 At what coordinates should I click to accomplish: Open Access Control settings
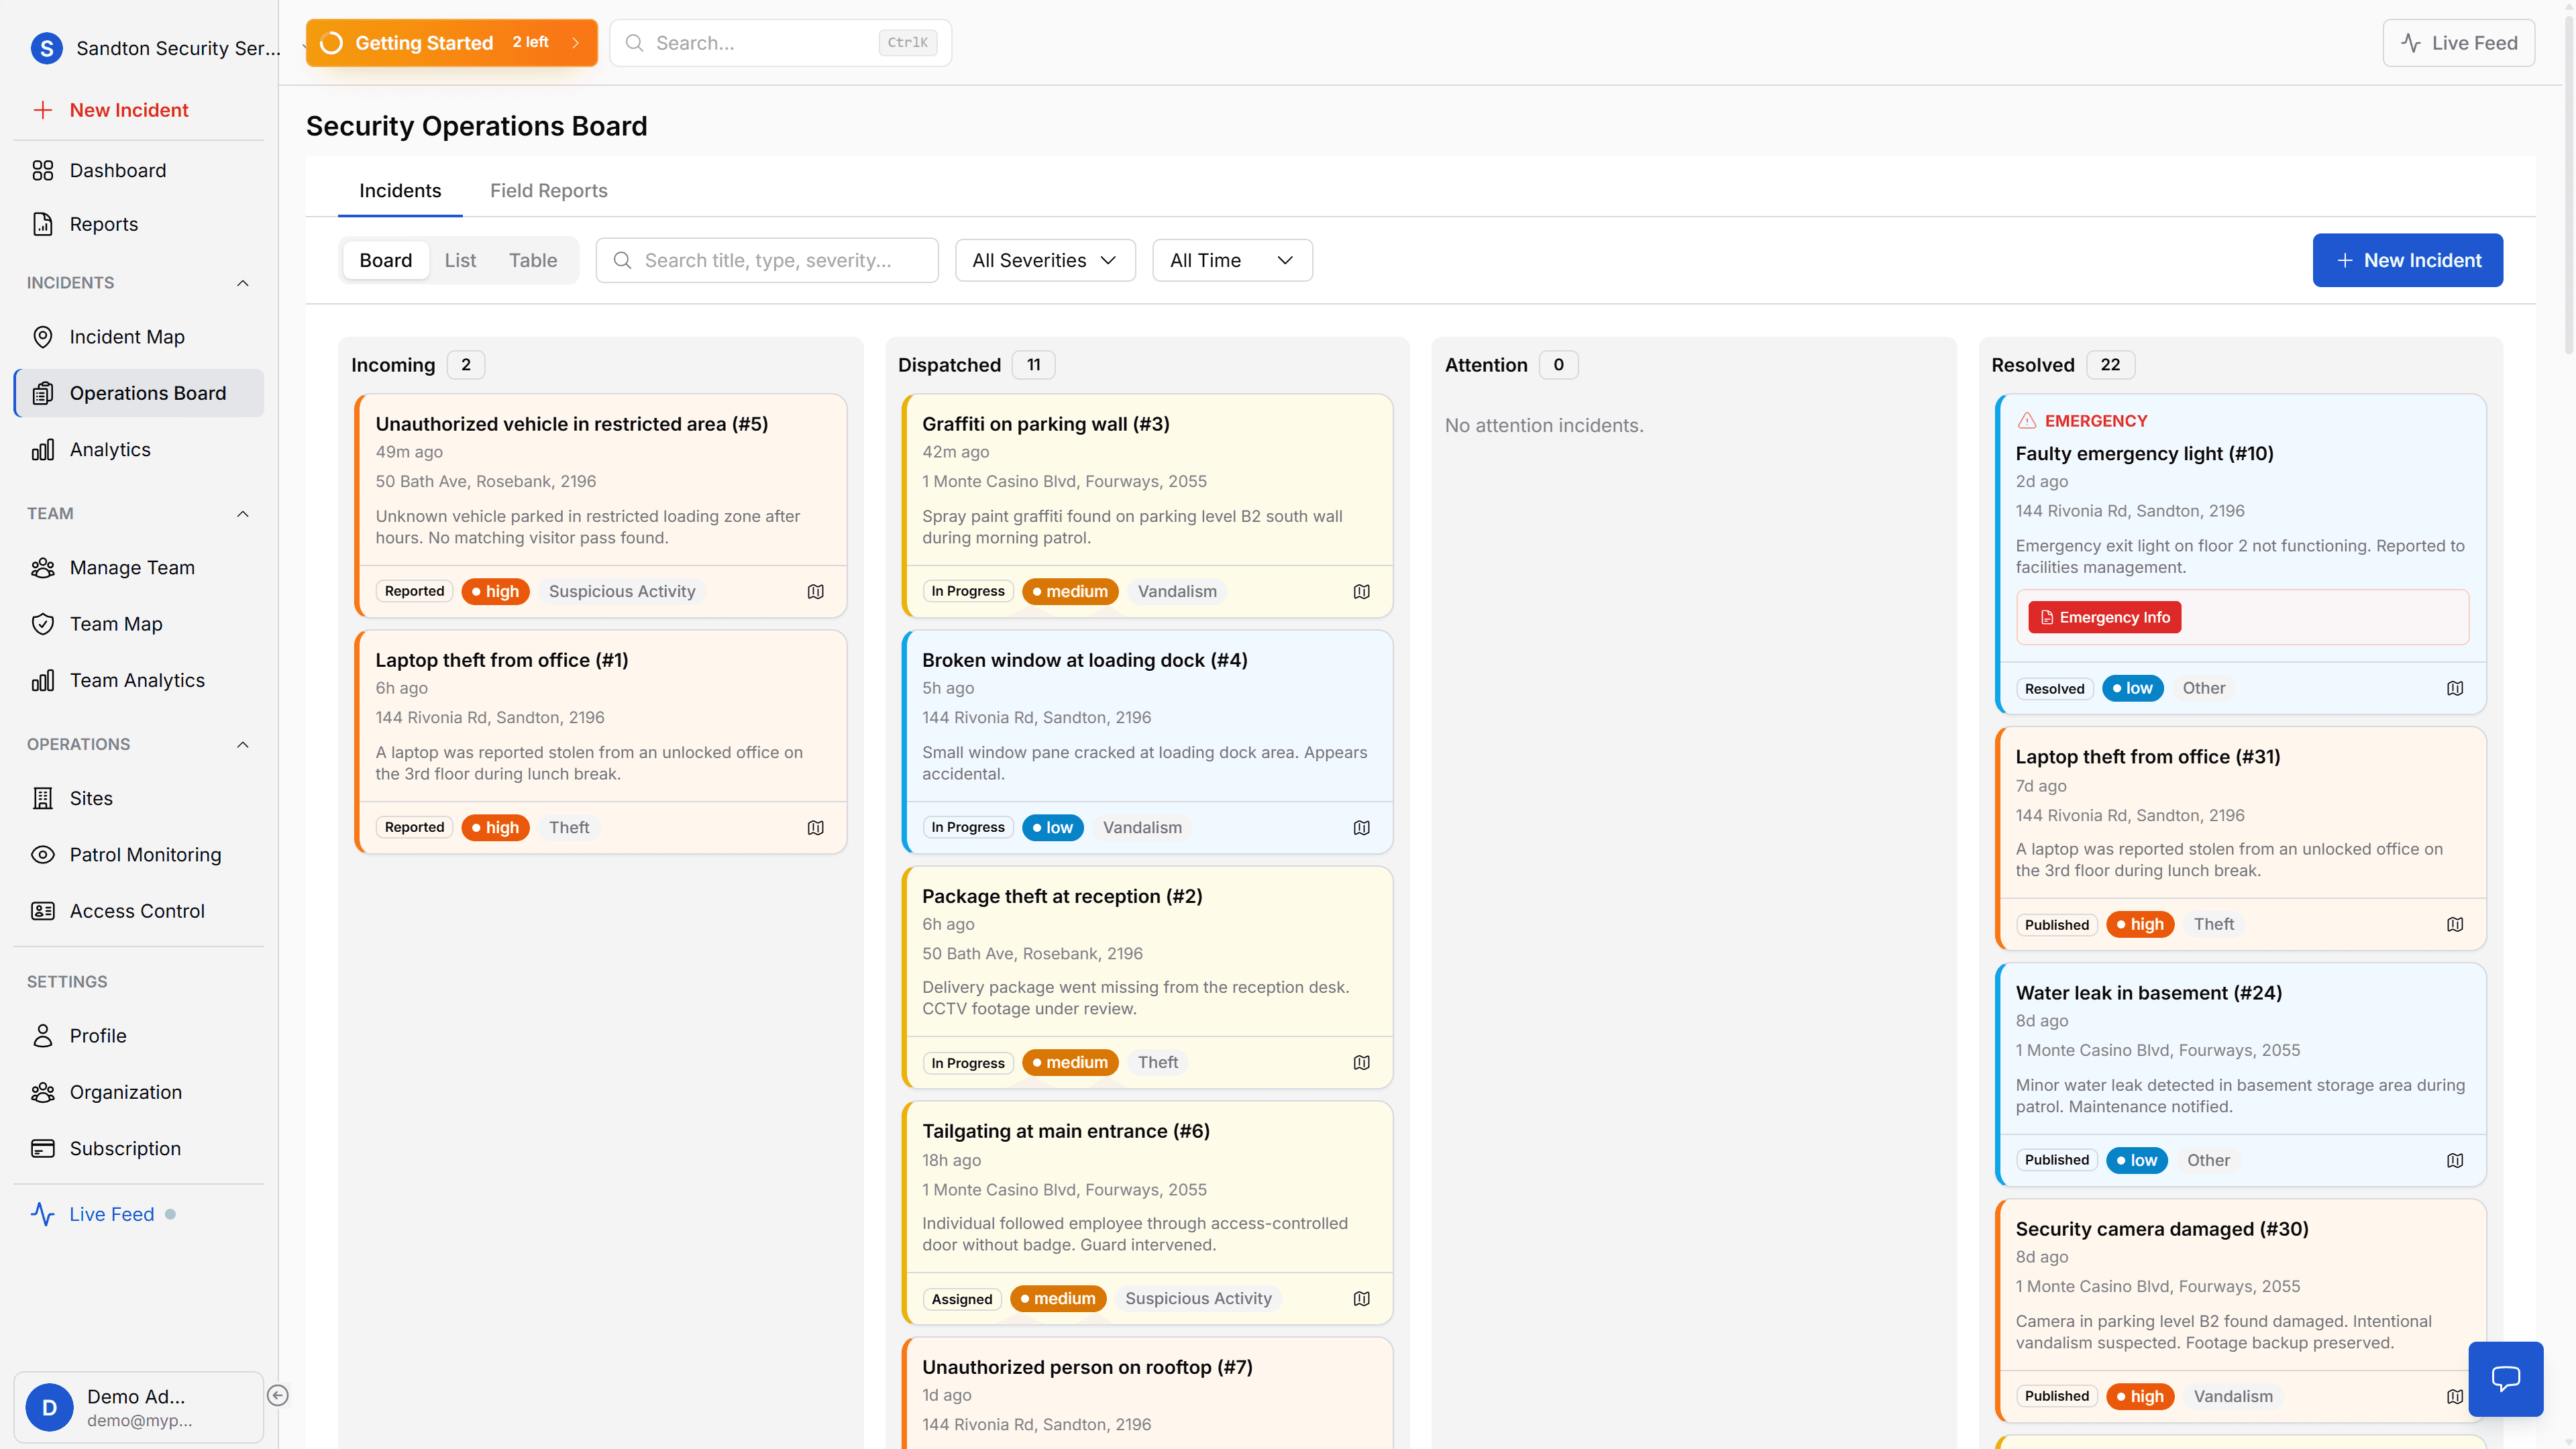click(x=136, y=911)
